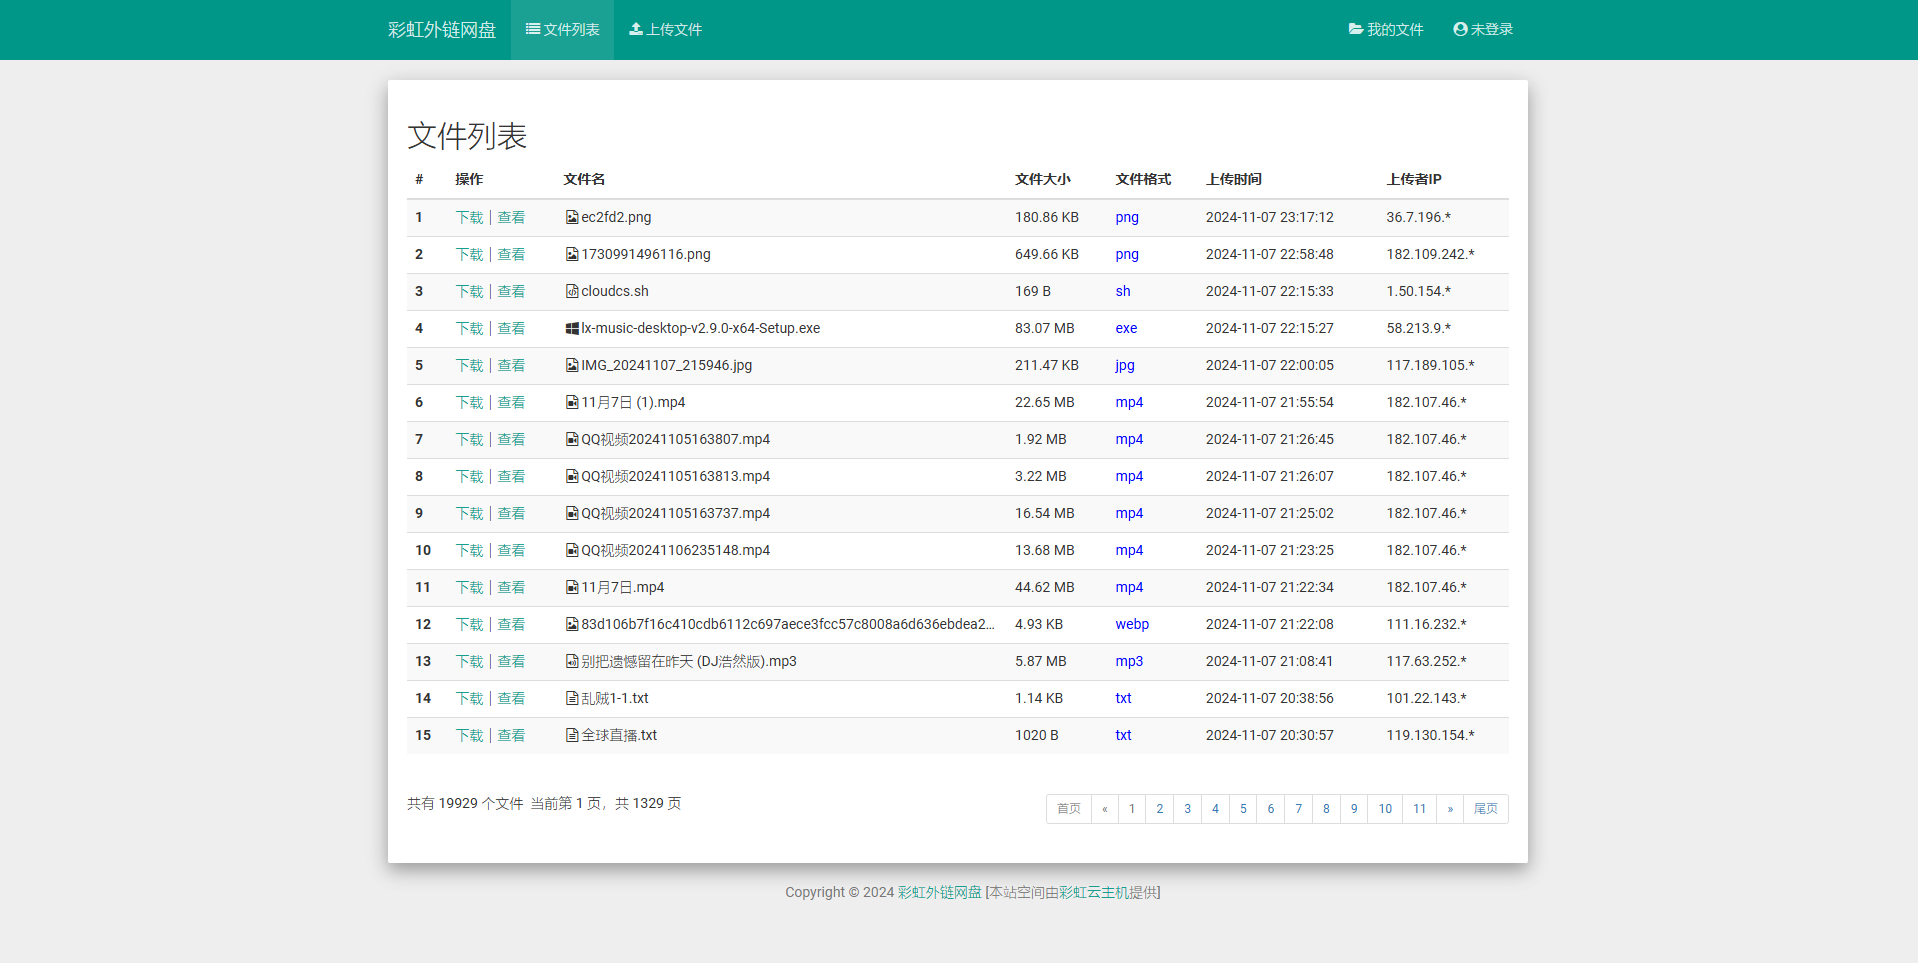The image size is (1918, 963).
Task: Click the 未登录 account menu
Action: (1483, 30)
